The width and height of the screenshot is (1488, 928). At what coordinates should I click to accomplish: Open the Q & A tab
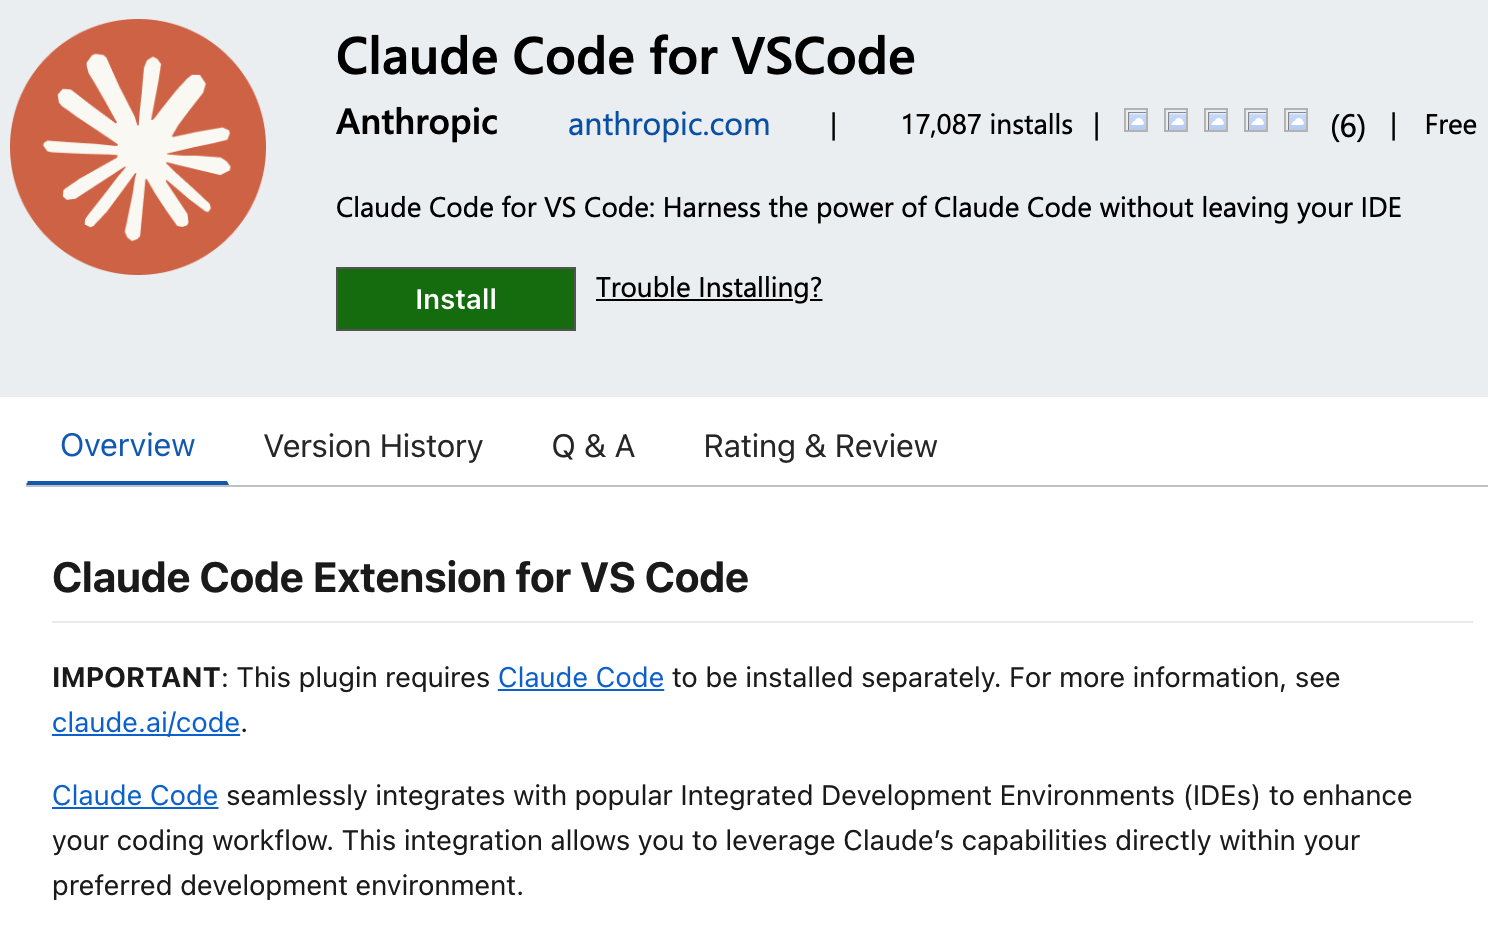click(593, 446)
